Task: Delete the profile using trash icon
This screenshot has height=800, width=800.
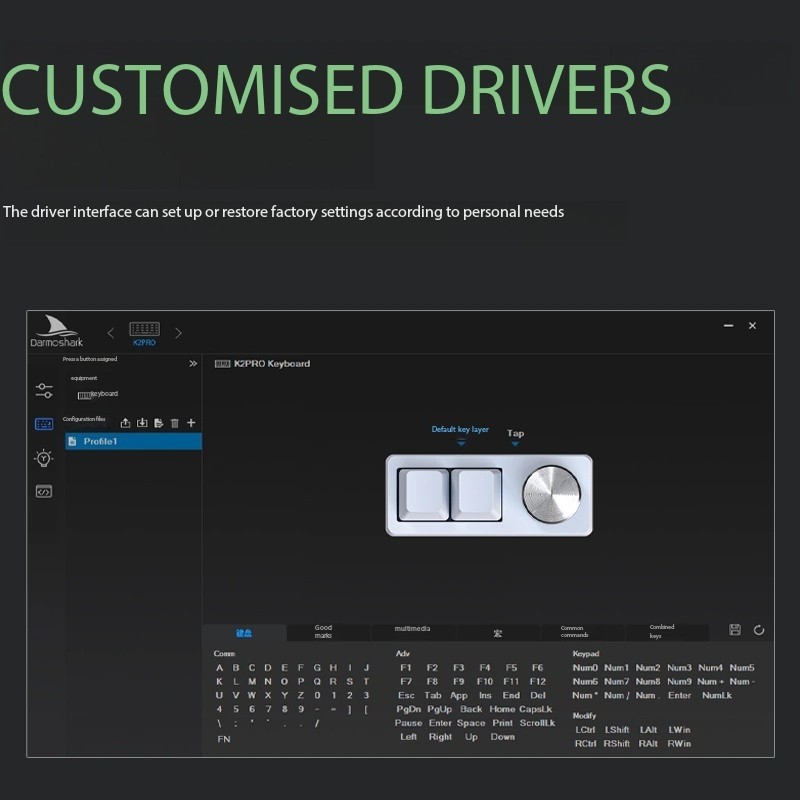Action: 175,423
